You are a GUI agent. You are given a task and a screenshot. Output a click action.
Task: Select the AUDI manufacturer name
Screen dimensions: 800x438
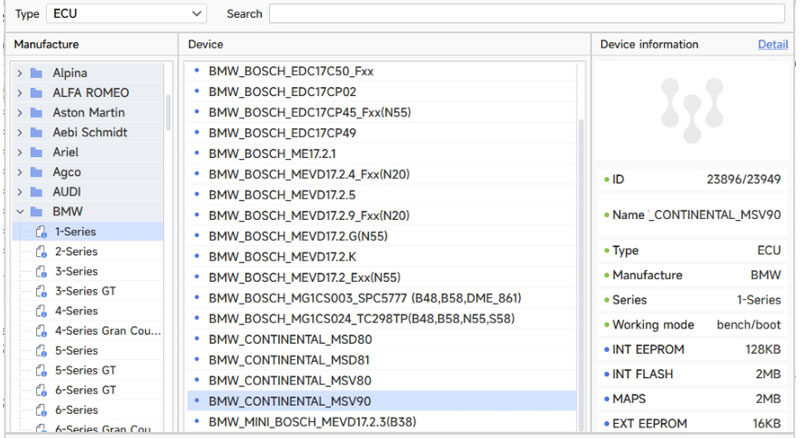(66, 192)
